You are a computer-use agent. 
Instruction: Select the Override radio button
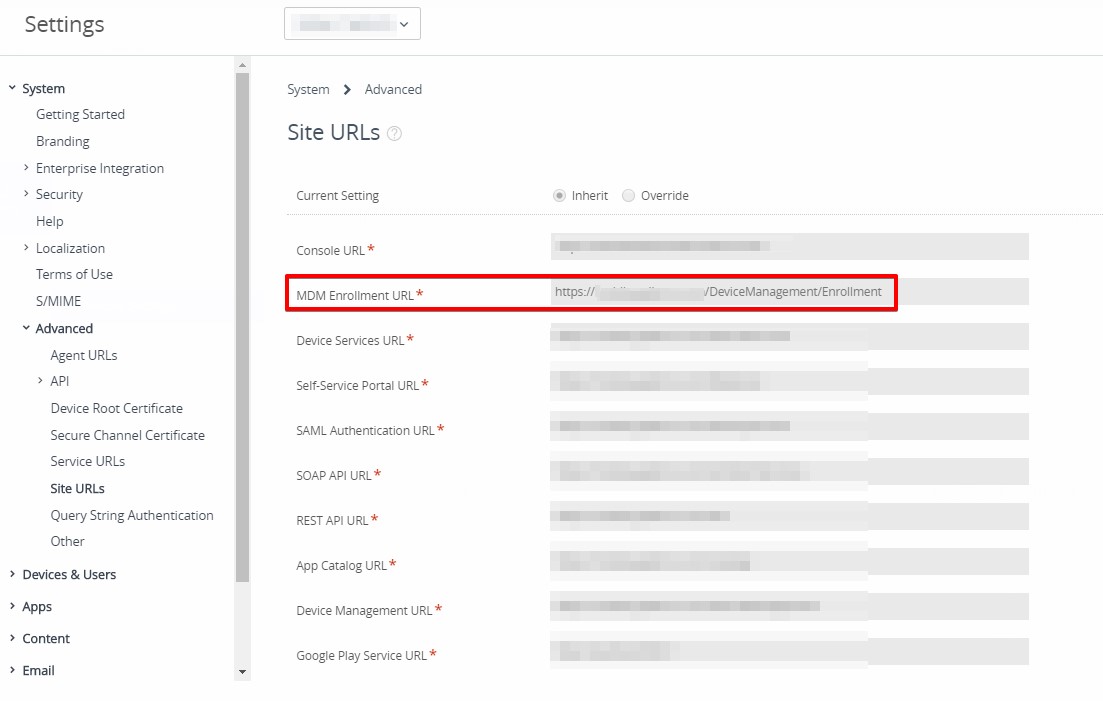click(x=629, y=196)
